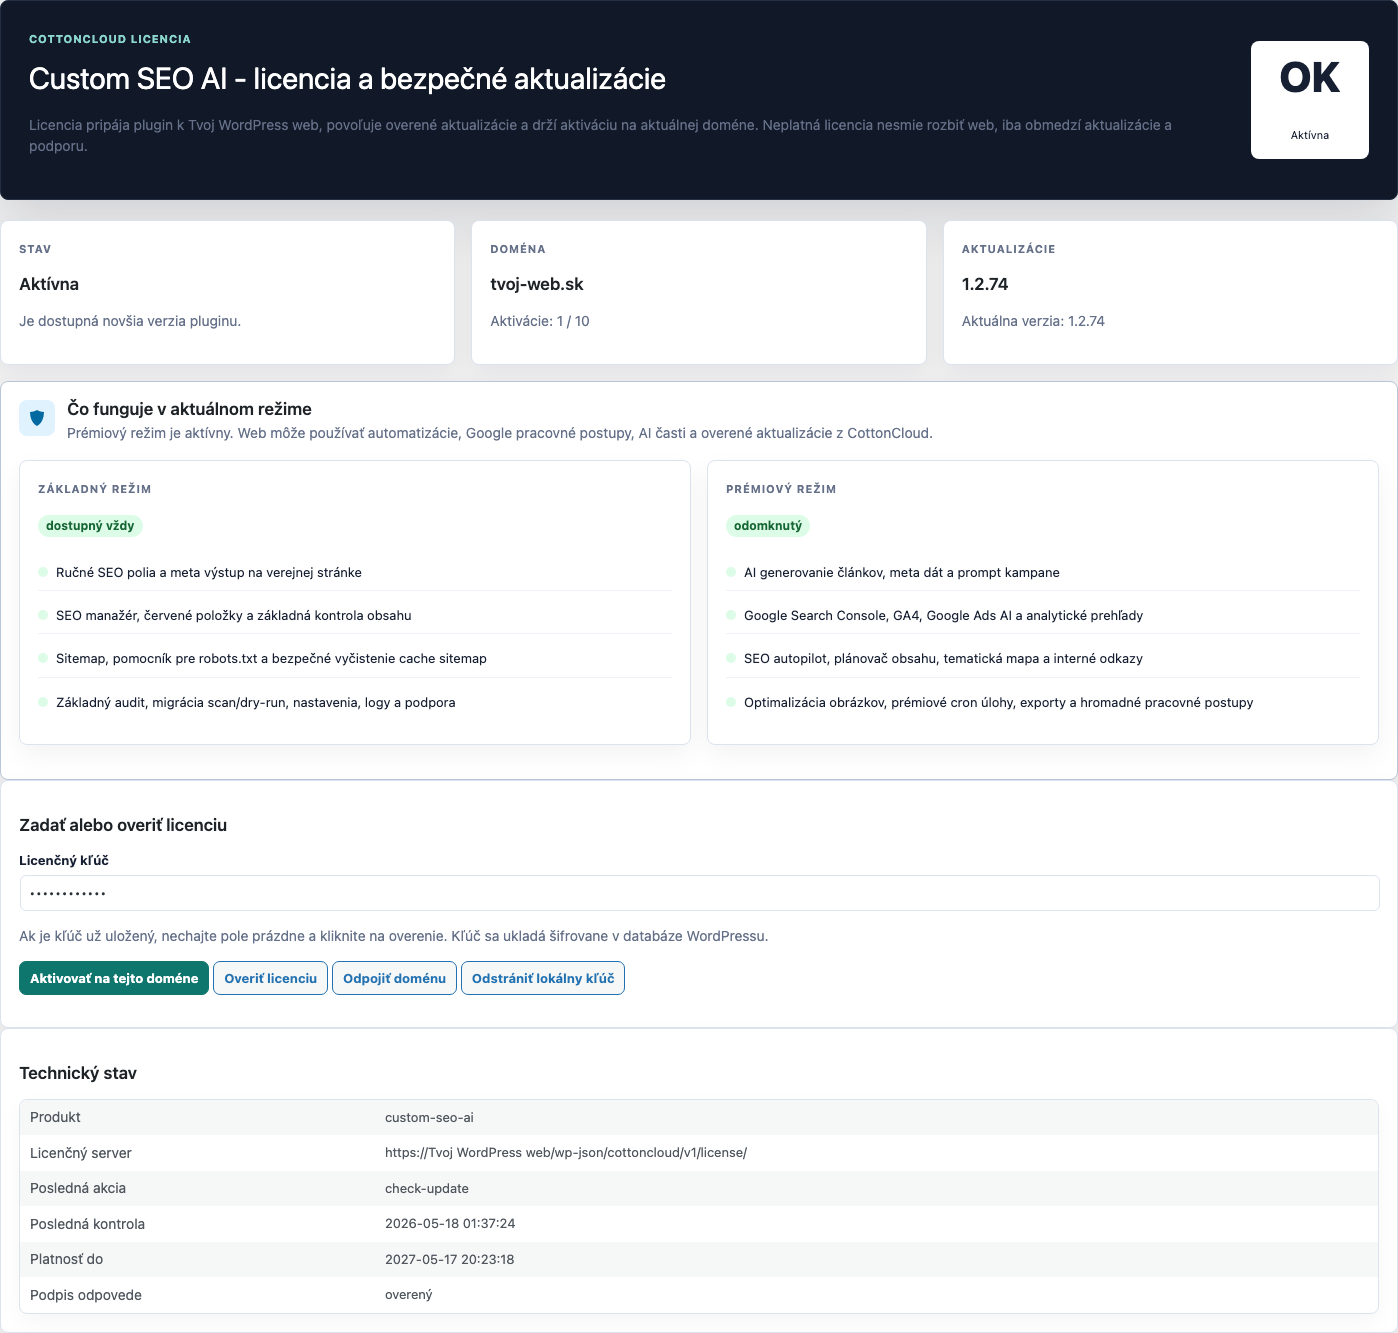Click 'Je dostupná novšia verzia pluginu.' notice
This screenshot has height=1333, width=1398.
[130, 321]
